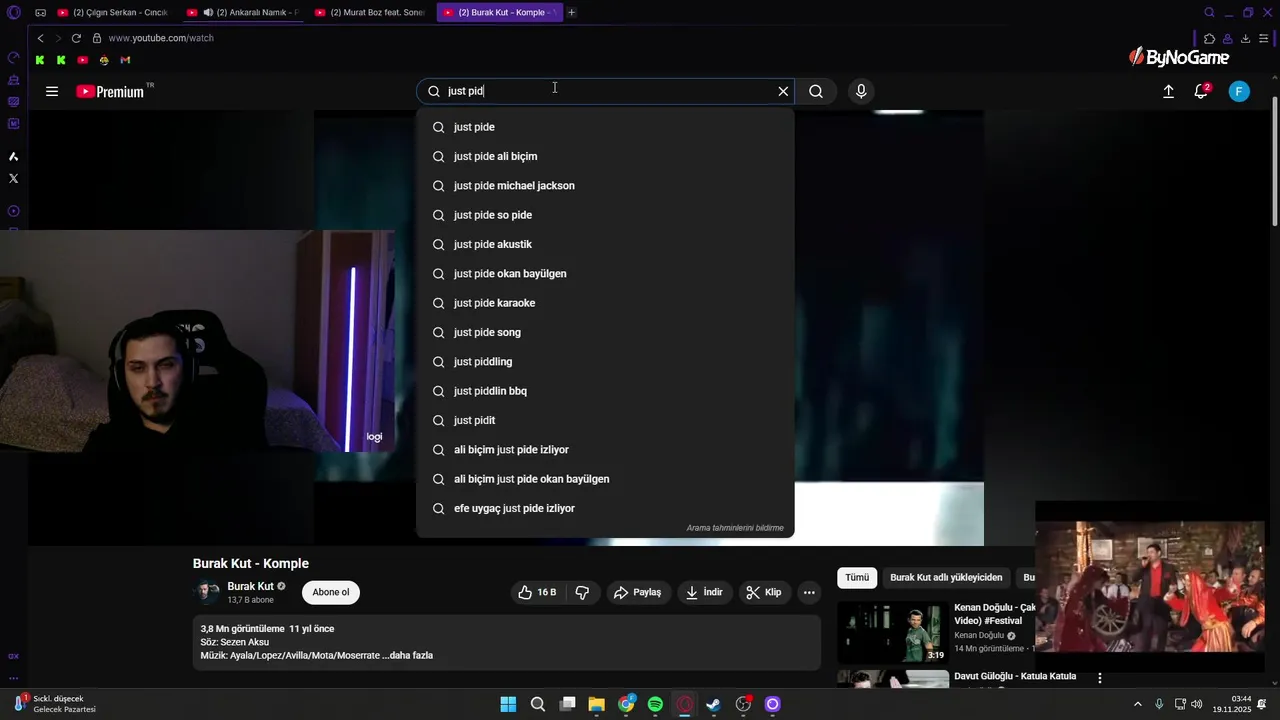Image resolution: width=1280 pixels, height=720 pixels.
Task: Dislike the video with thumbs-down
Action: pos(582,592)
